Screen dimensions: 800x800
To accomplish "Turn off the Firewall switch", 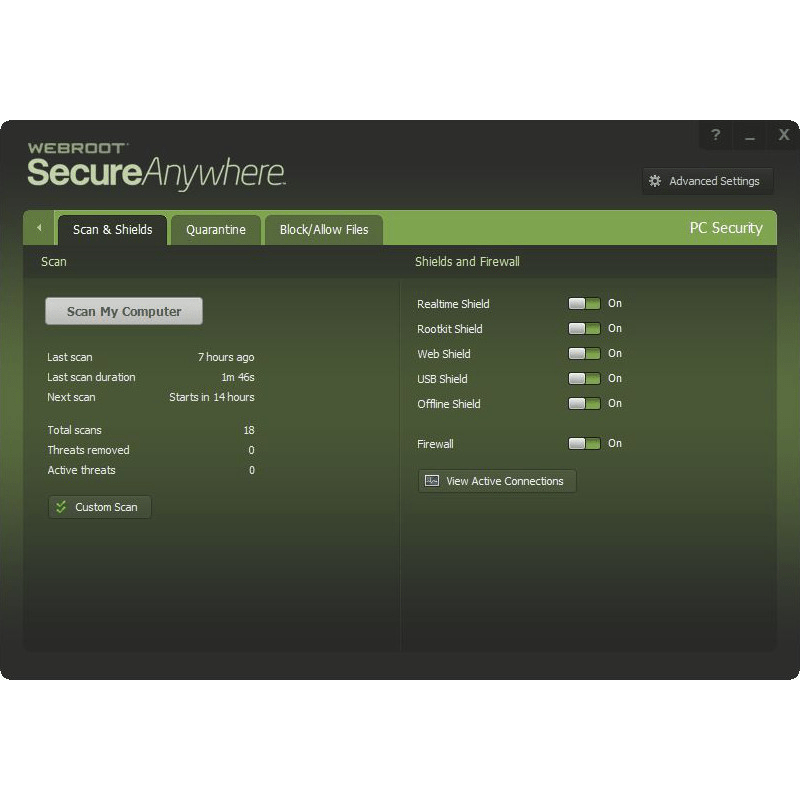I will coord(584,443).
